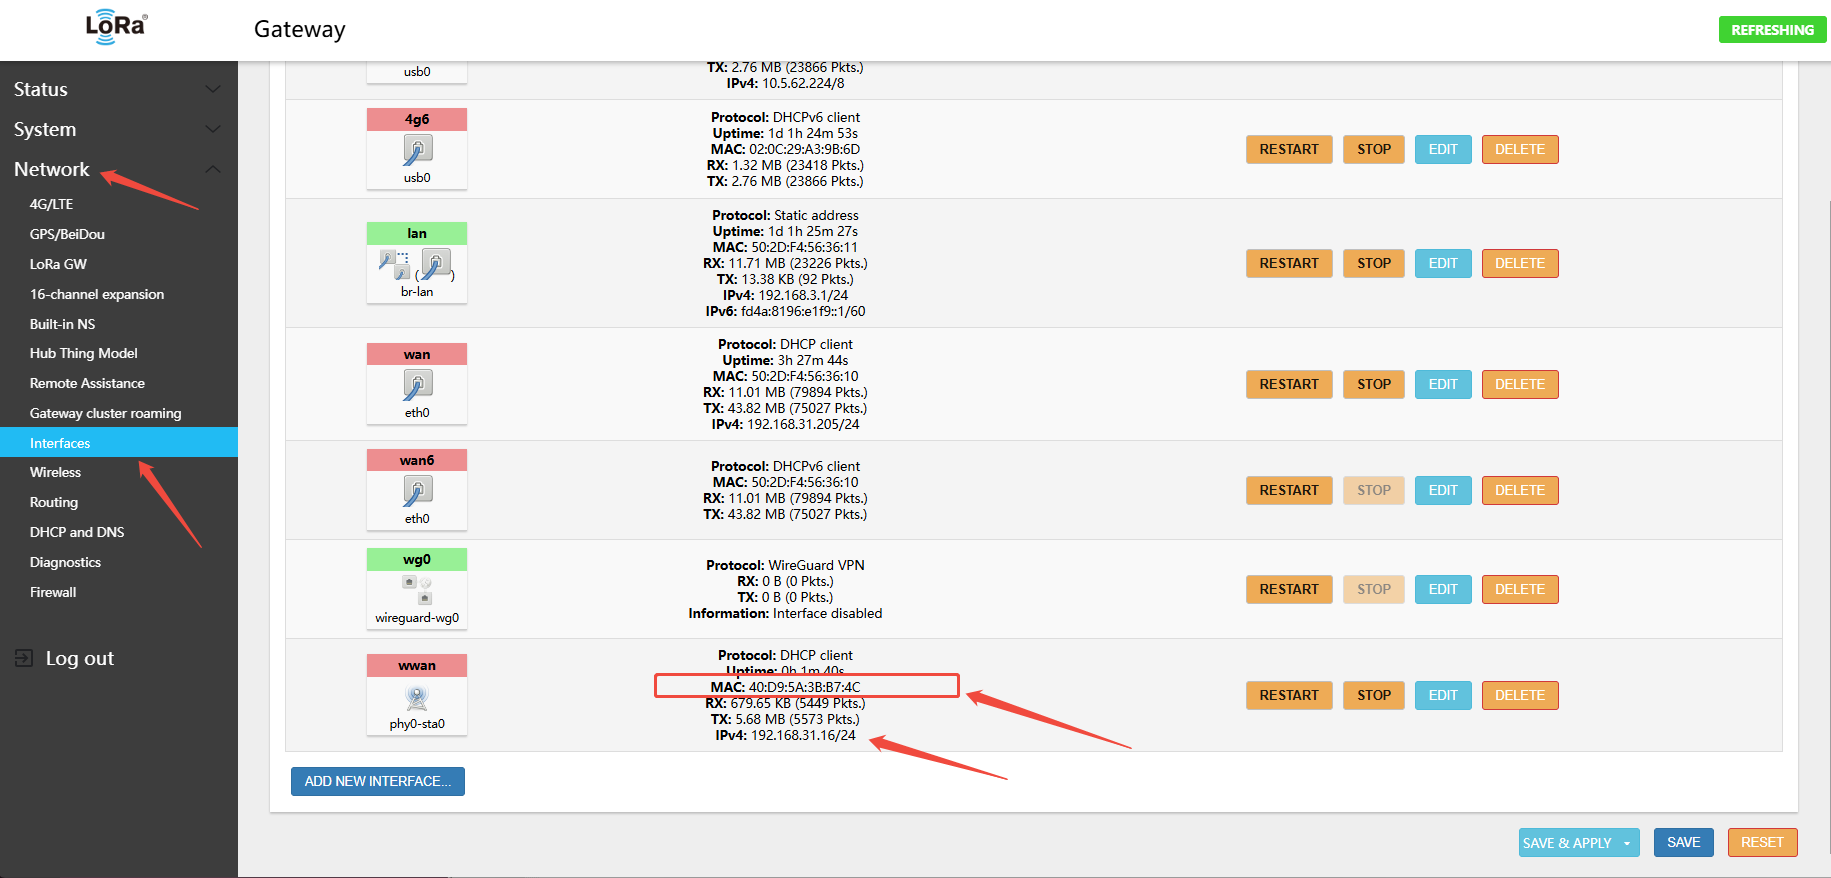The height and width of the screenshot is (878, 1831).
Task: Click the 4g6 usb0 interface icon
Action: point(417,151)
